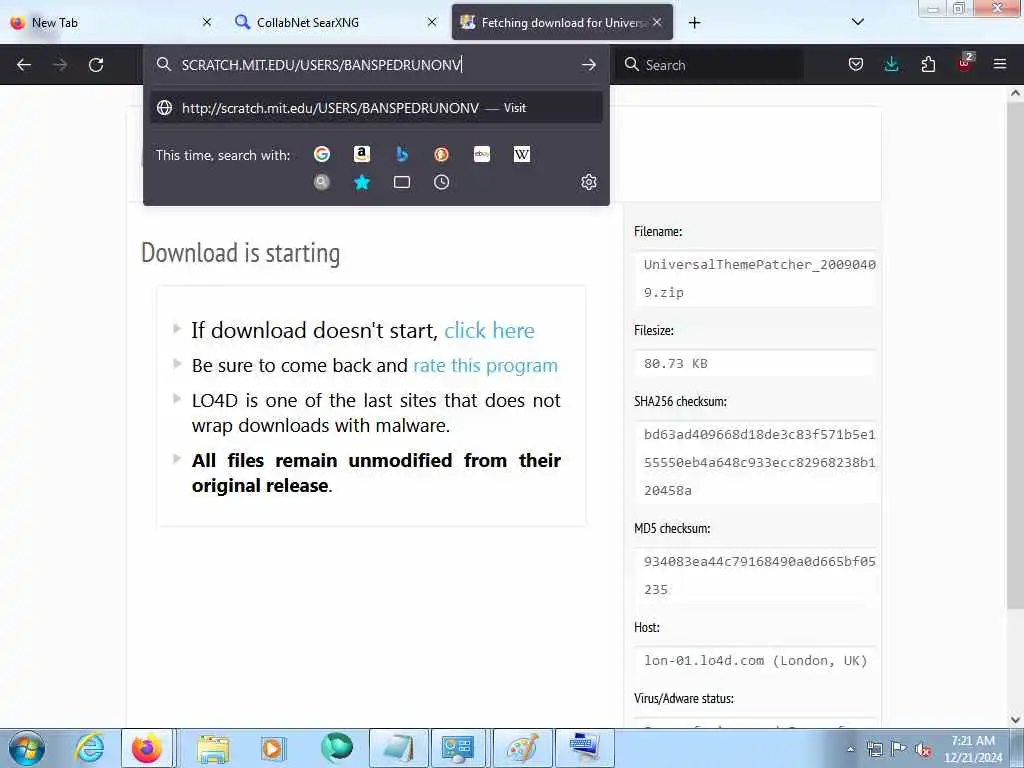
Task: Click the UniversalThemePatcher filename text
Action: tap(760, 278)
